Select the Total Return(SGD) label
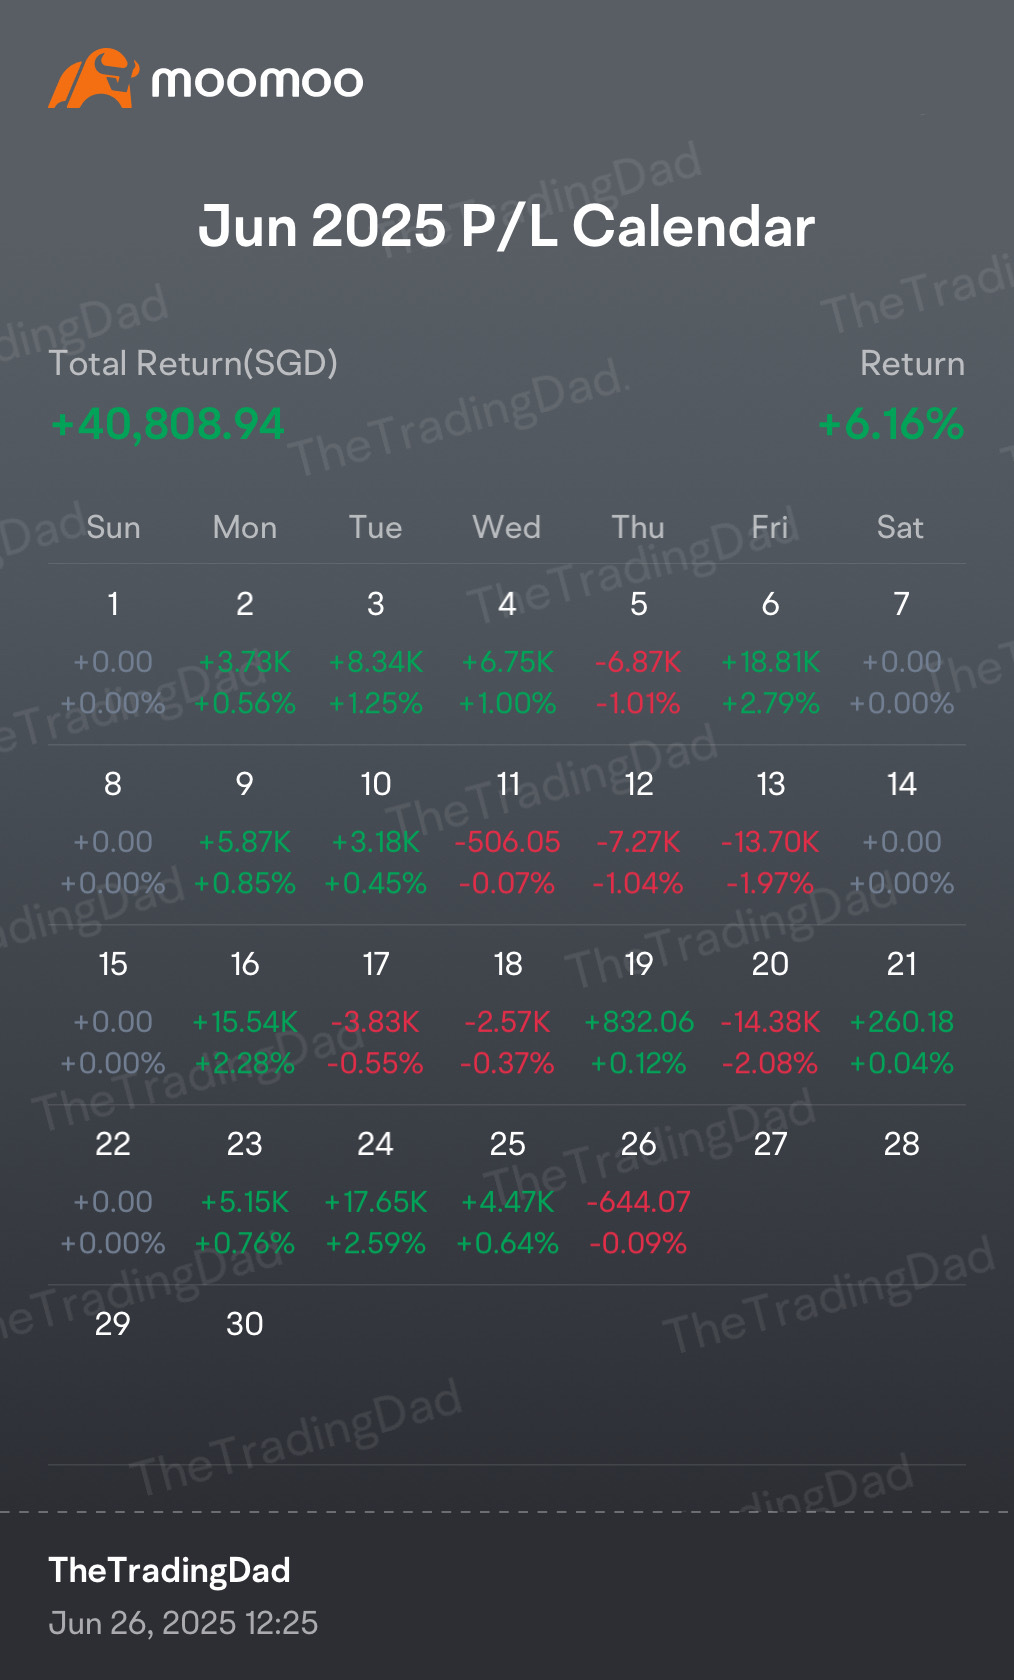 click(193, 363)
